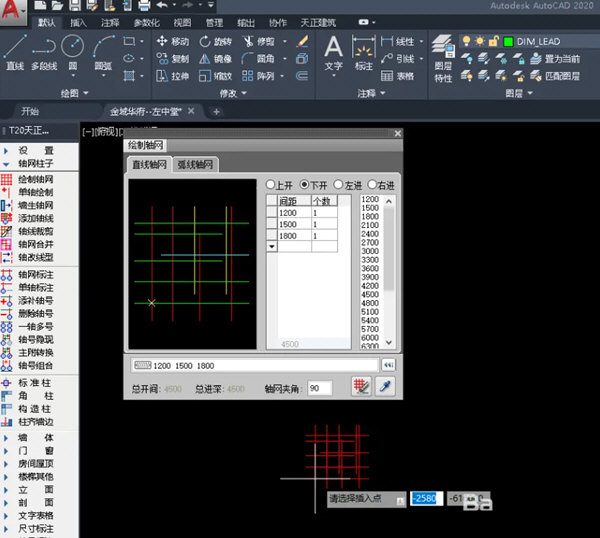Click 绘制轴网 in the left sidebar
The image size is (600, 538).
(36, 178)
